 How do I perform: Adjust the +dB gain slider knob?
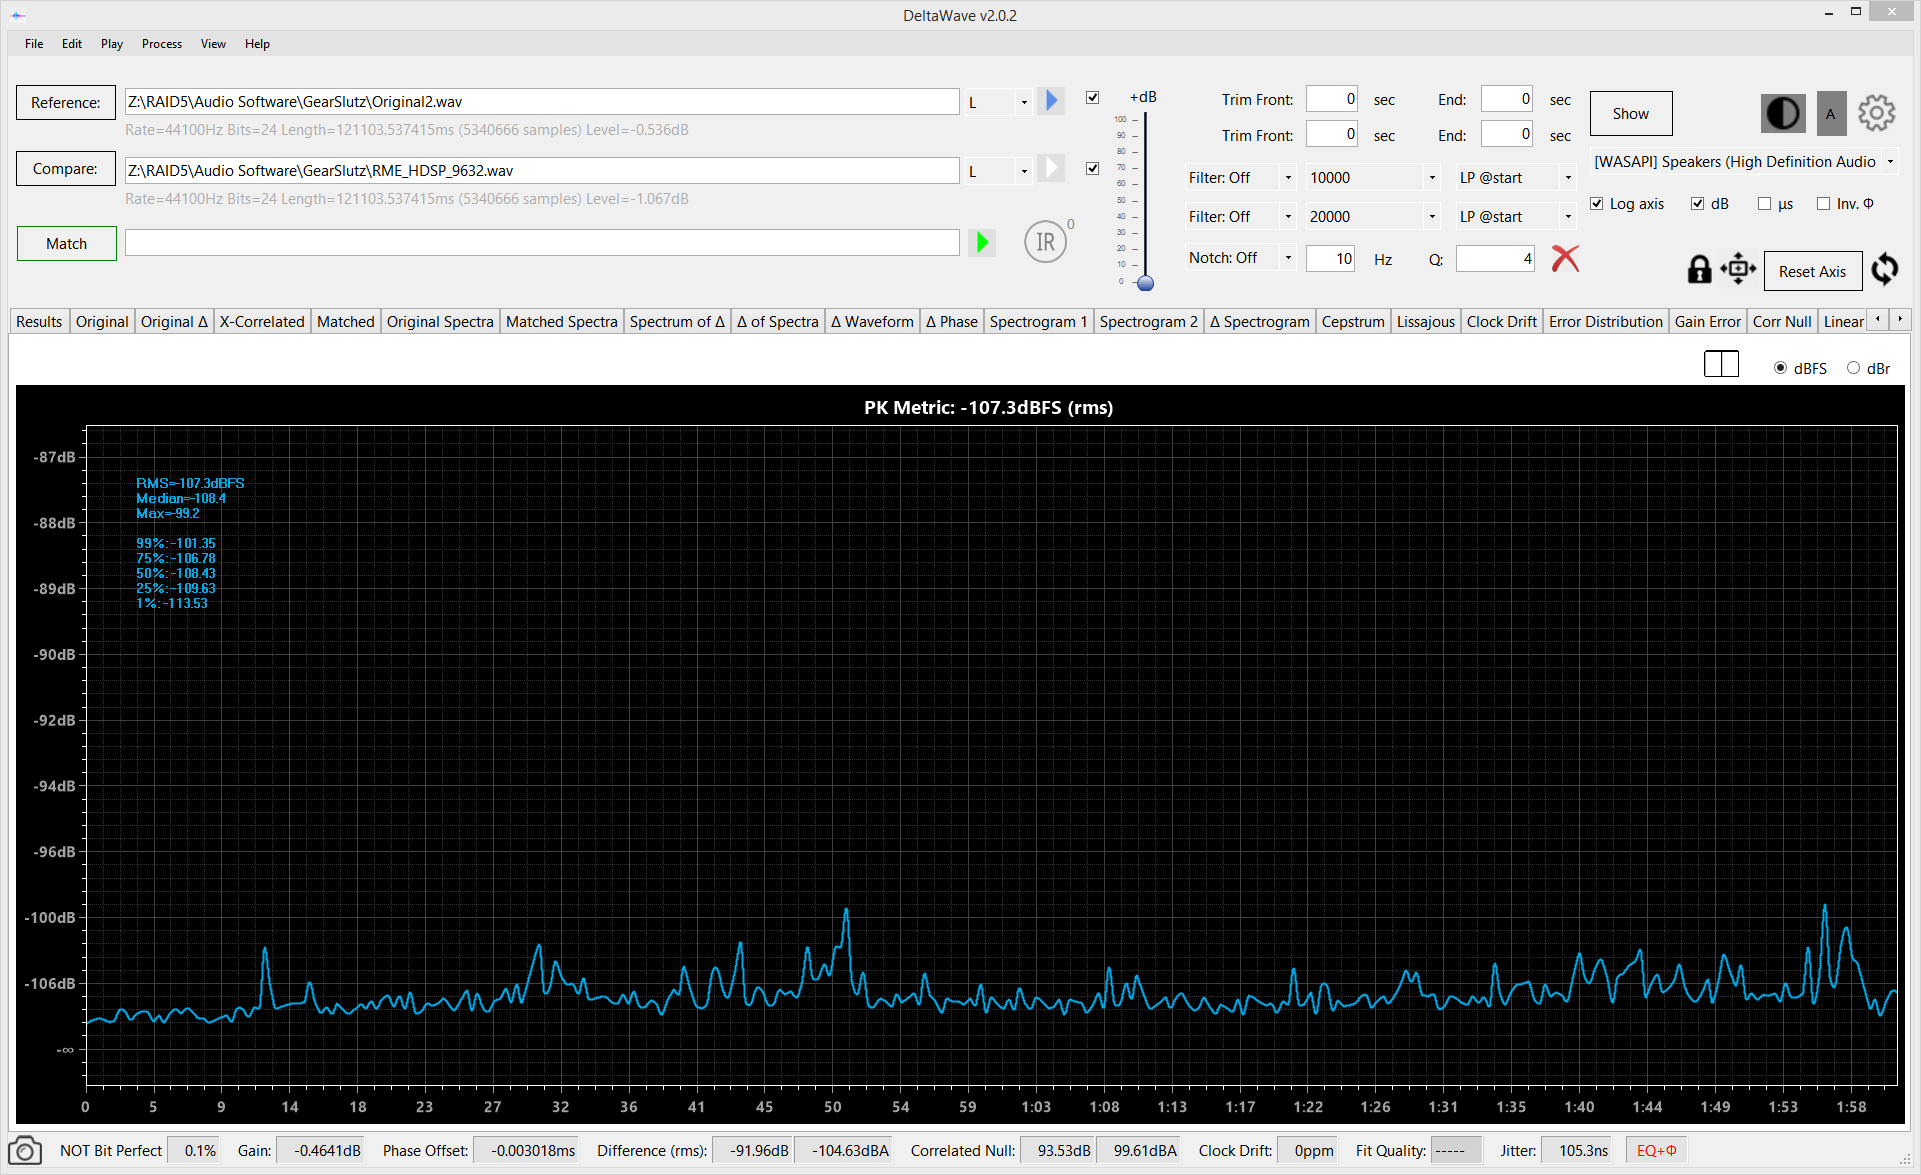pyautogui.click(x=1146, y=283)
